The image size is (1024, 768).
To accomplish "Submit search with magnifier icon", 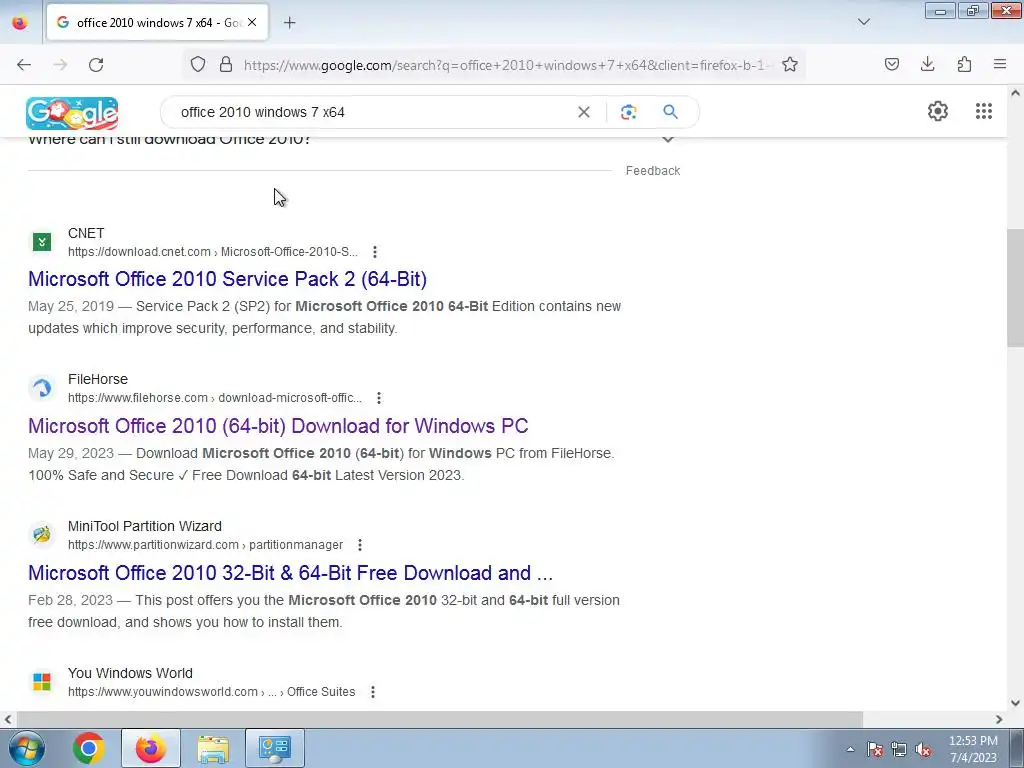I will point(670,112).
